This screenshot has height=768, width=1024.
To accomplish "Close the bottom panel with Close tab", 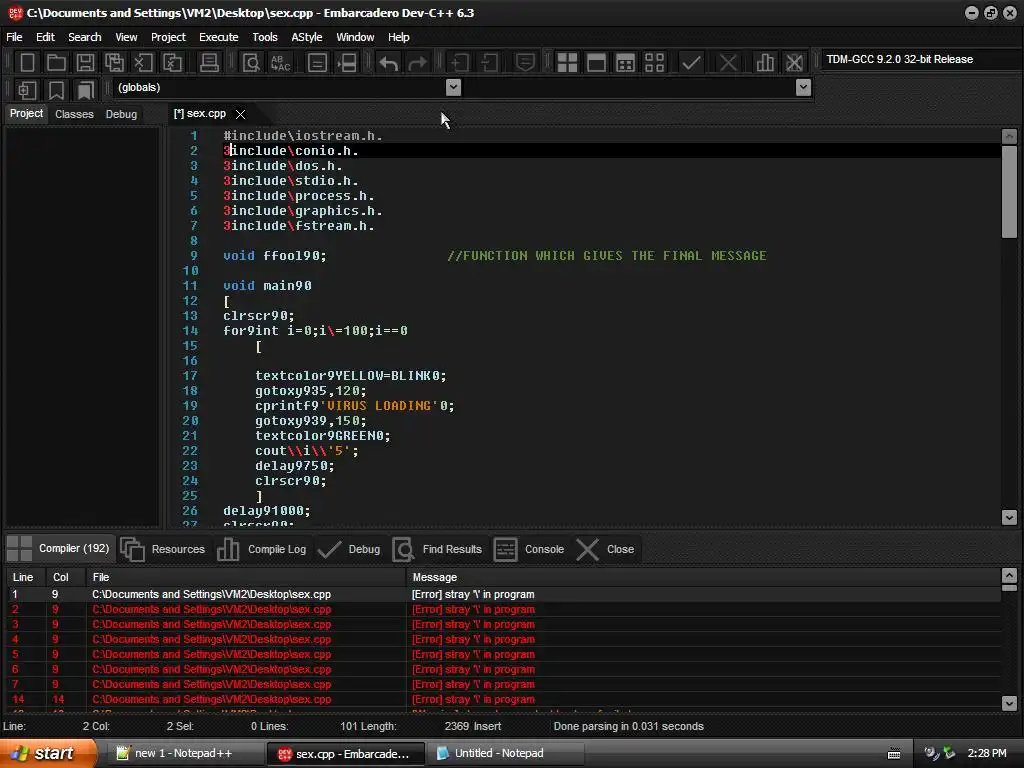I will coord(605,549).
